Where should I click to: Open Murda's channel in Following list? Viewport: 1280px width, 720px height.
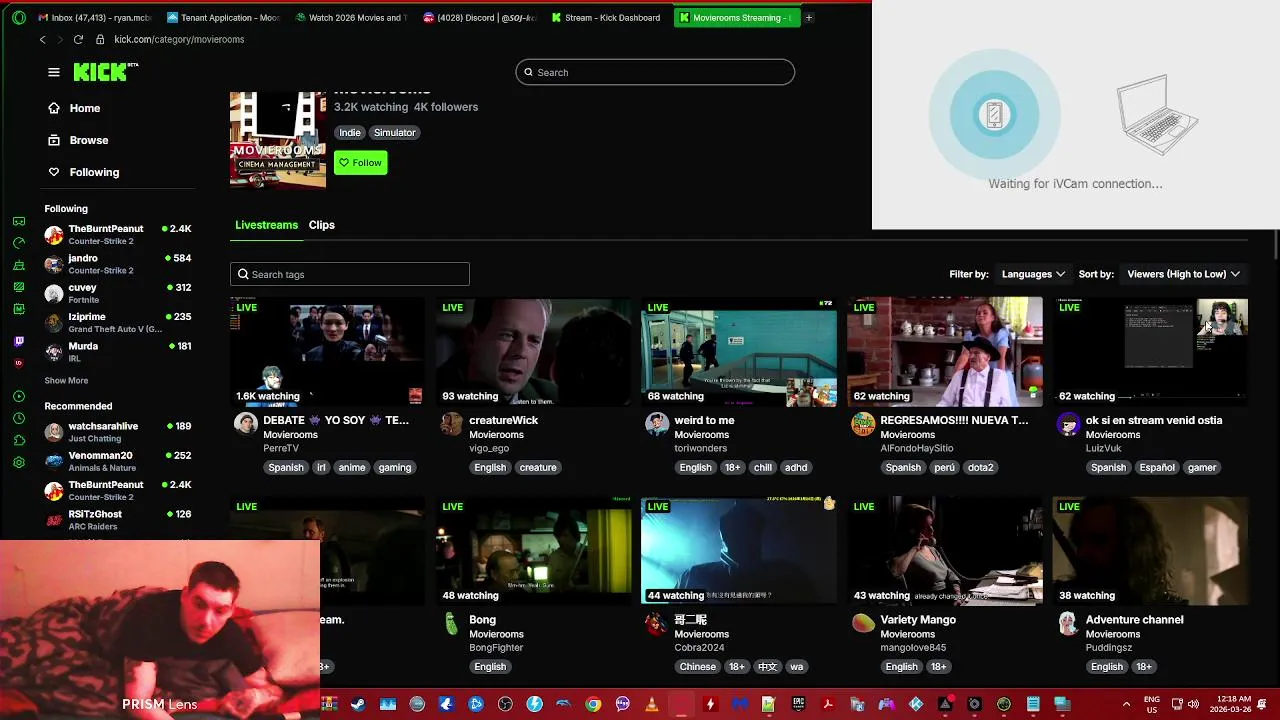(x=118, y=351)
